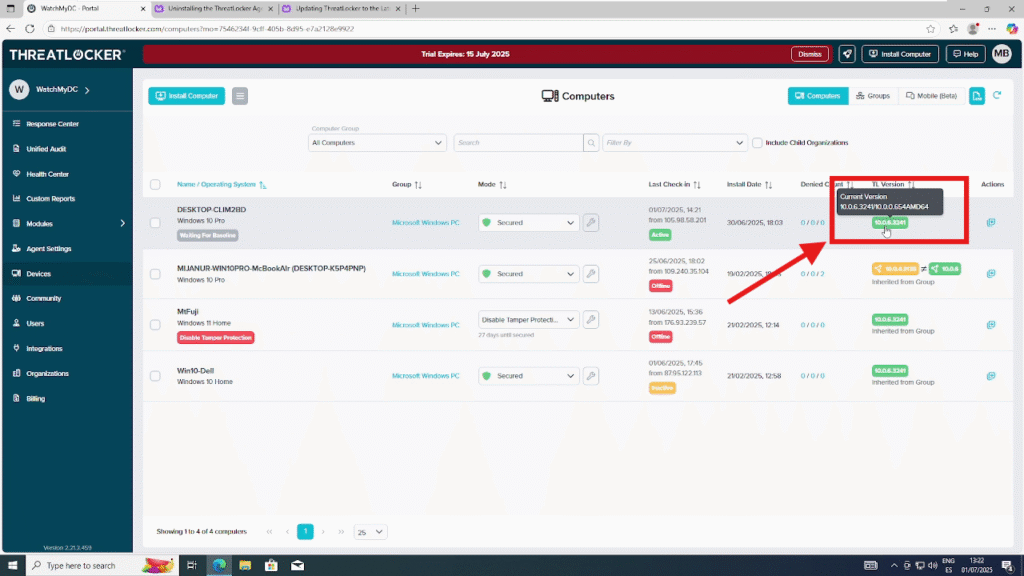Switch to the Groups tab
The image size is (1024, 576).
[x=873, y=96]
